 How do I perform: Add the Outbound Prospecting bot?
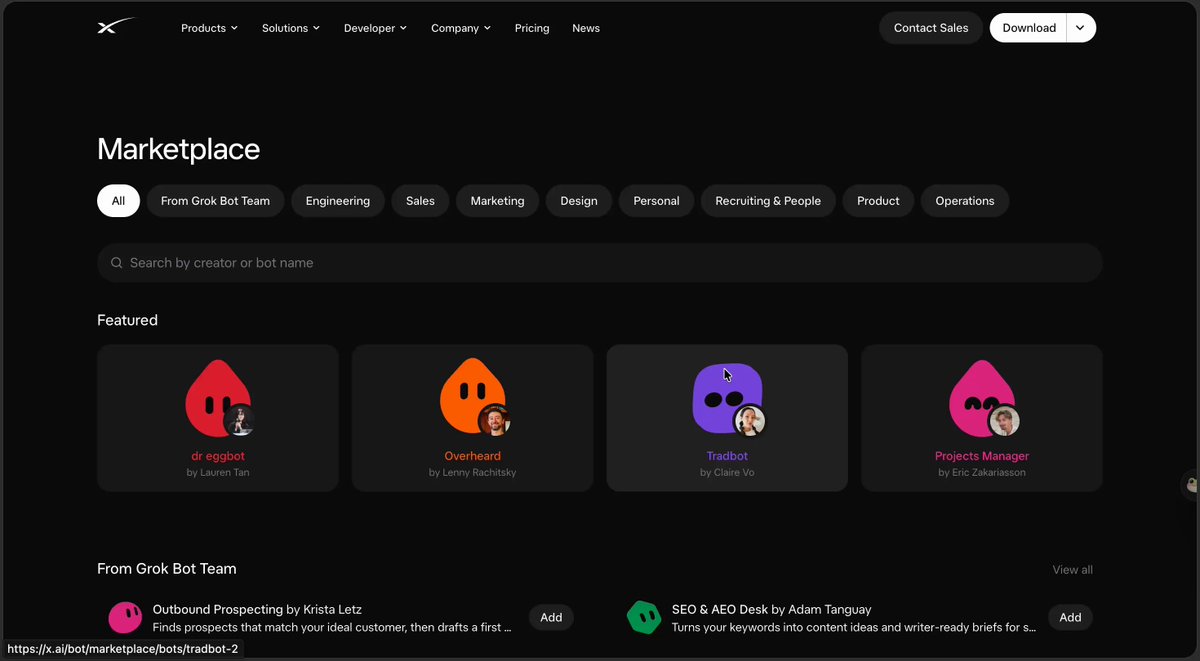click(551, 617)
